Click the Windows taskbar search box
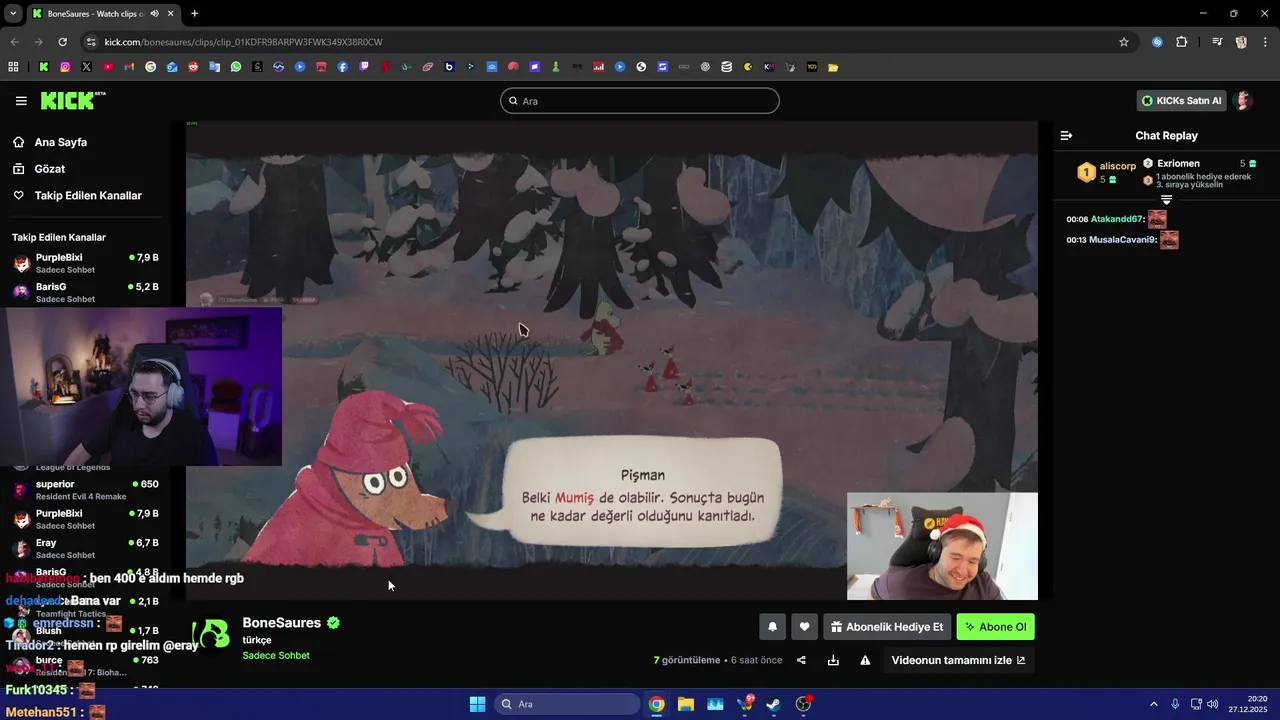This screenshot has width=1280, height=720. pyautogui.click(x=568, y=704)
